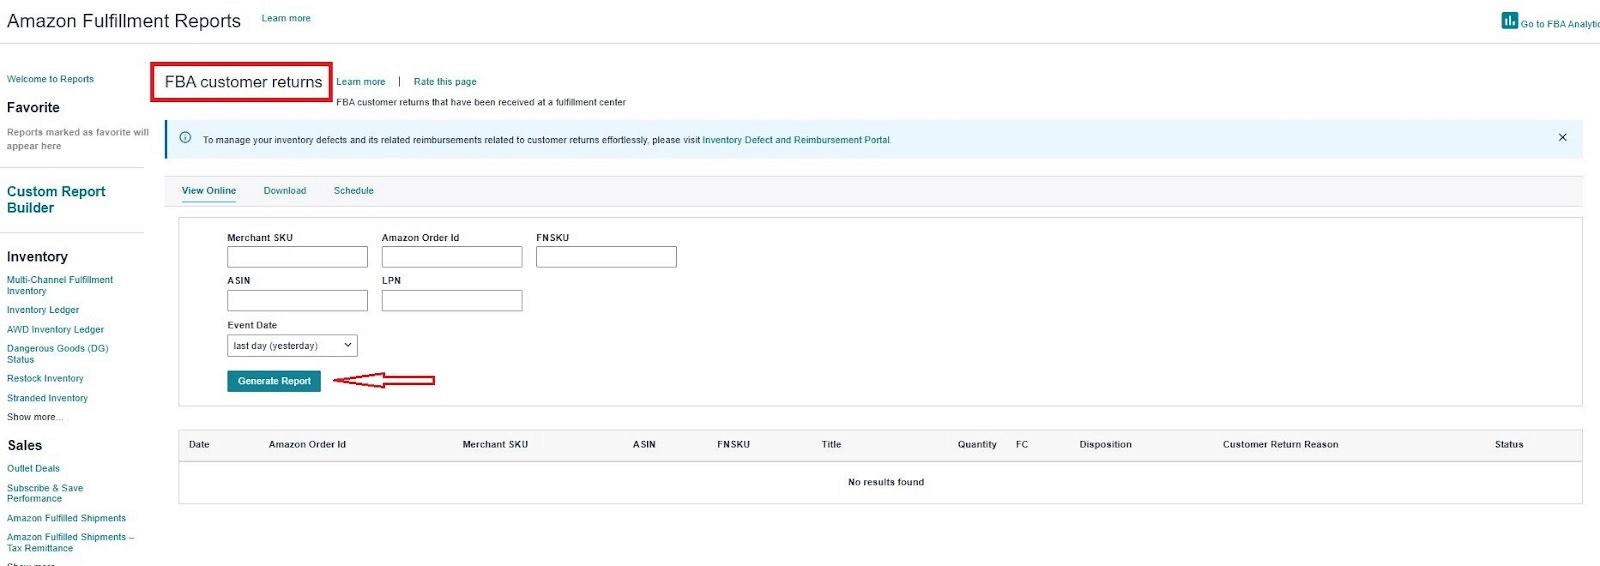Switch to the View Online tab
The height and width of the screenshot is (566, 1600).
tap(209, 190)
